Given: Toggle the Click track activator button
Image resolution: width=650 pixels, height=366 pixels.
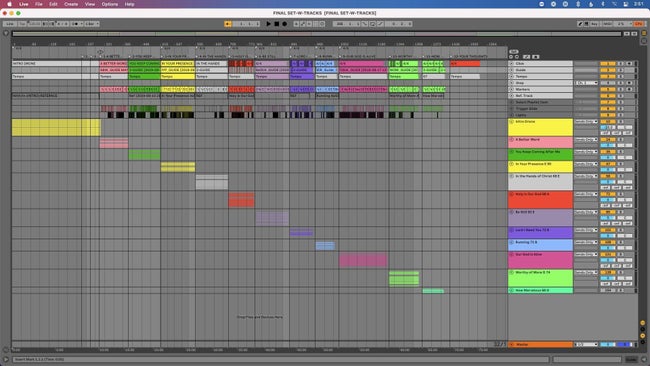Looking at the screenshot, I should 608,64.
